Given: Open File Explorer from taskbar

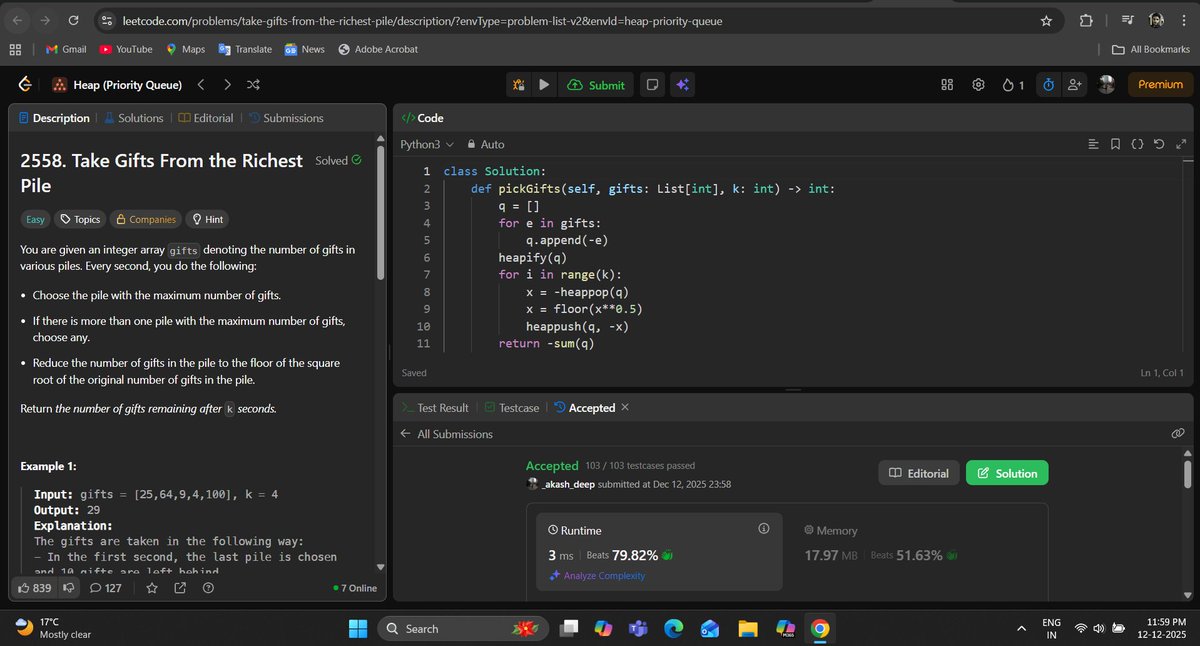Looking at the screenshot, I should click(748, 629).
